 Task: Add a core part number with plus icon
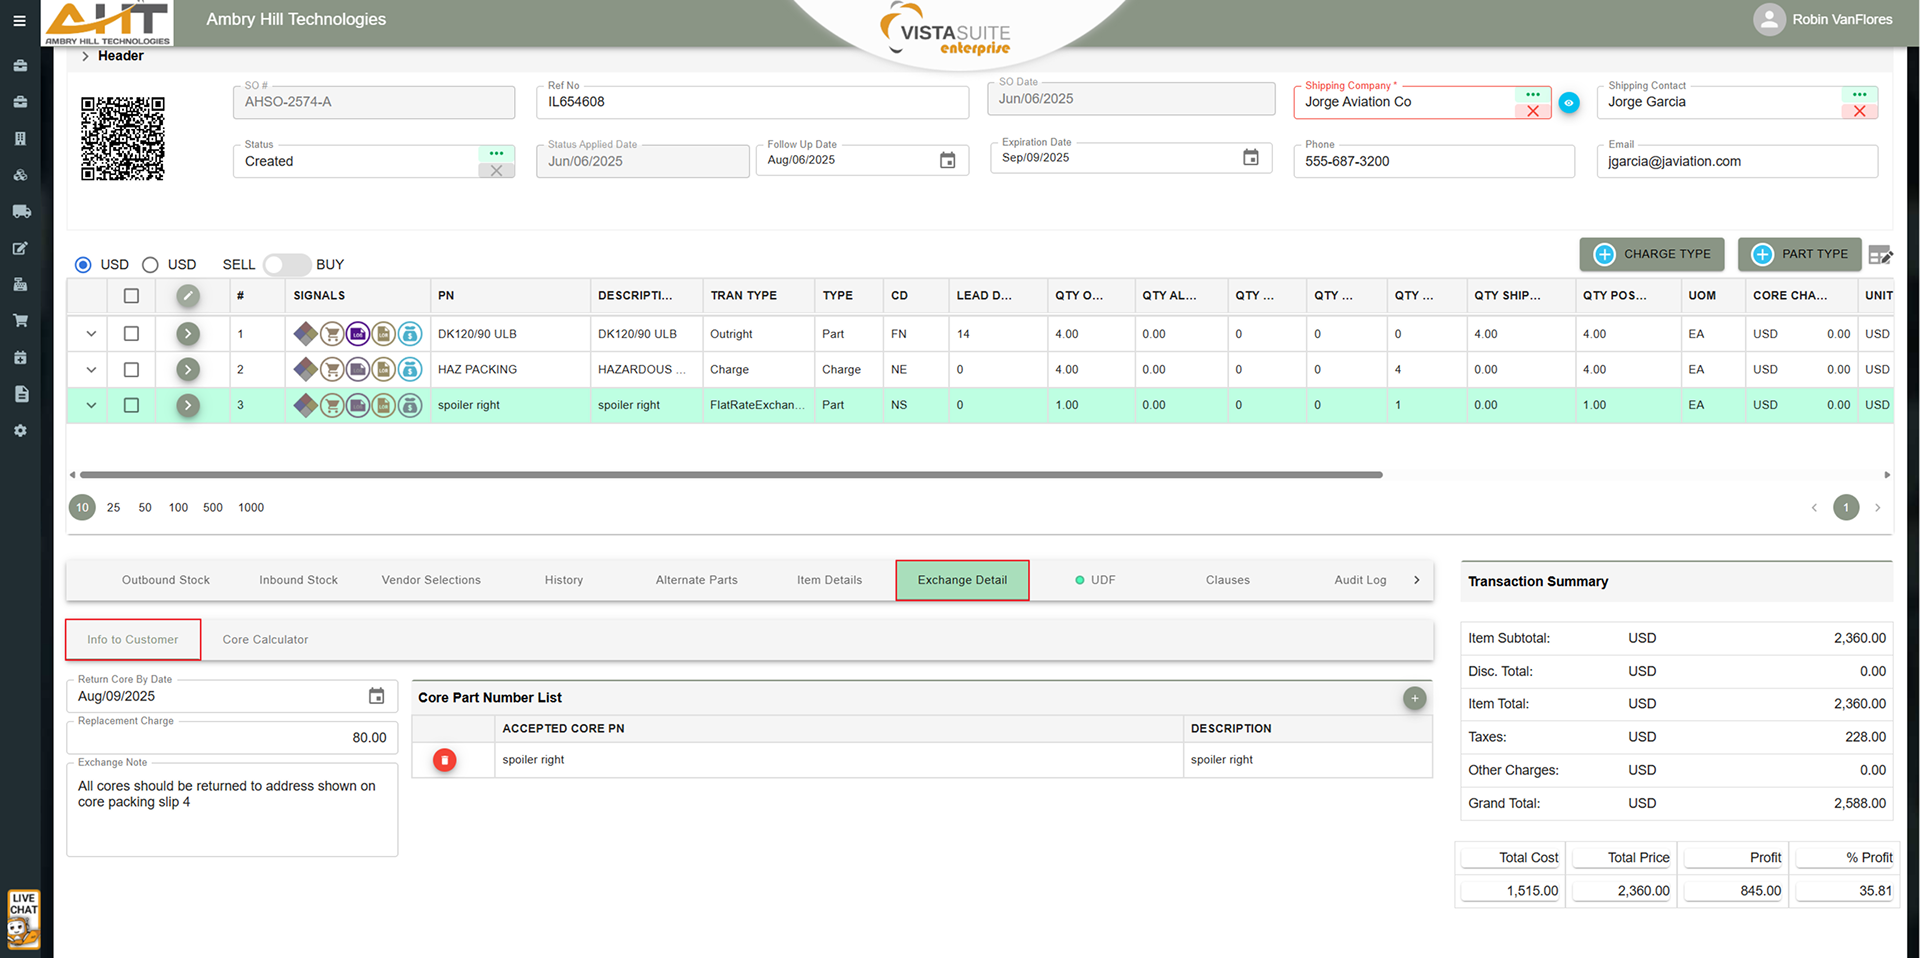1414,698
